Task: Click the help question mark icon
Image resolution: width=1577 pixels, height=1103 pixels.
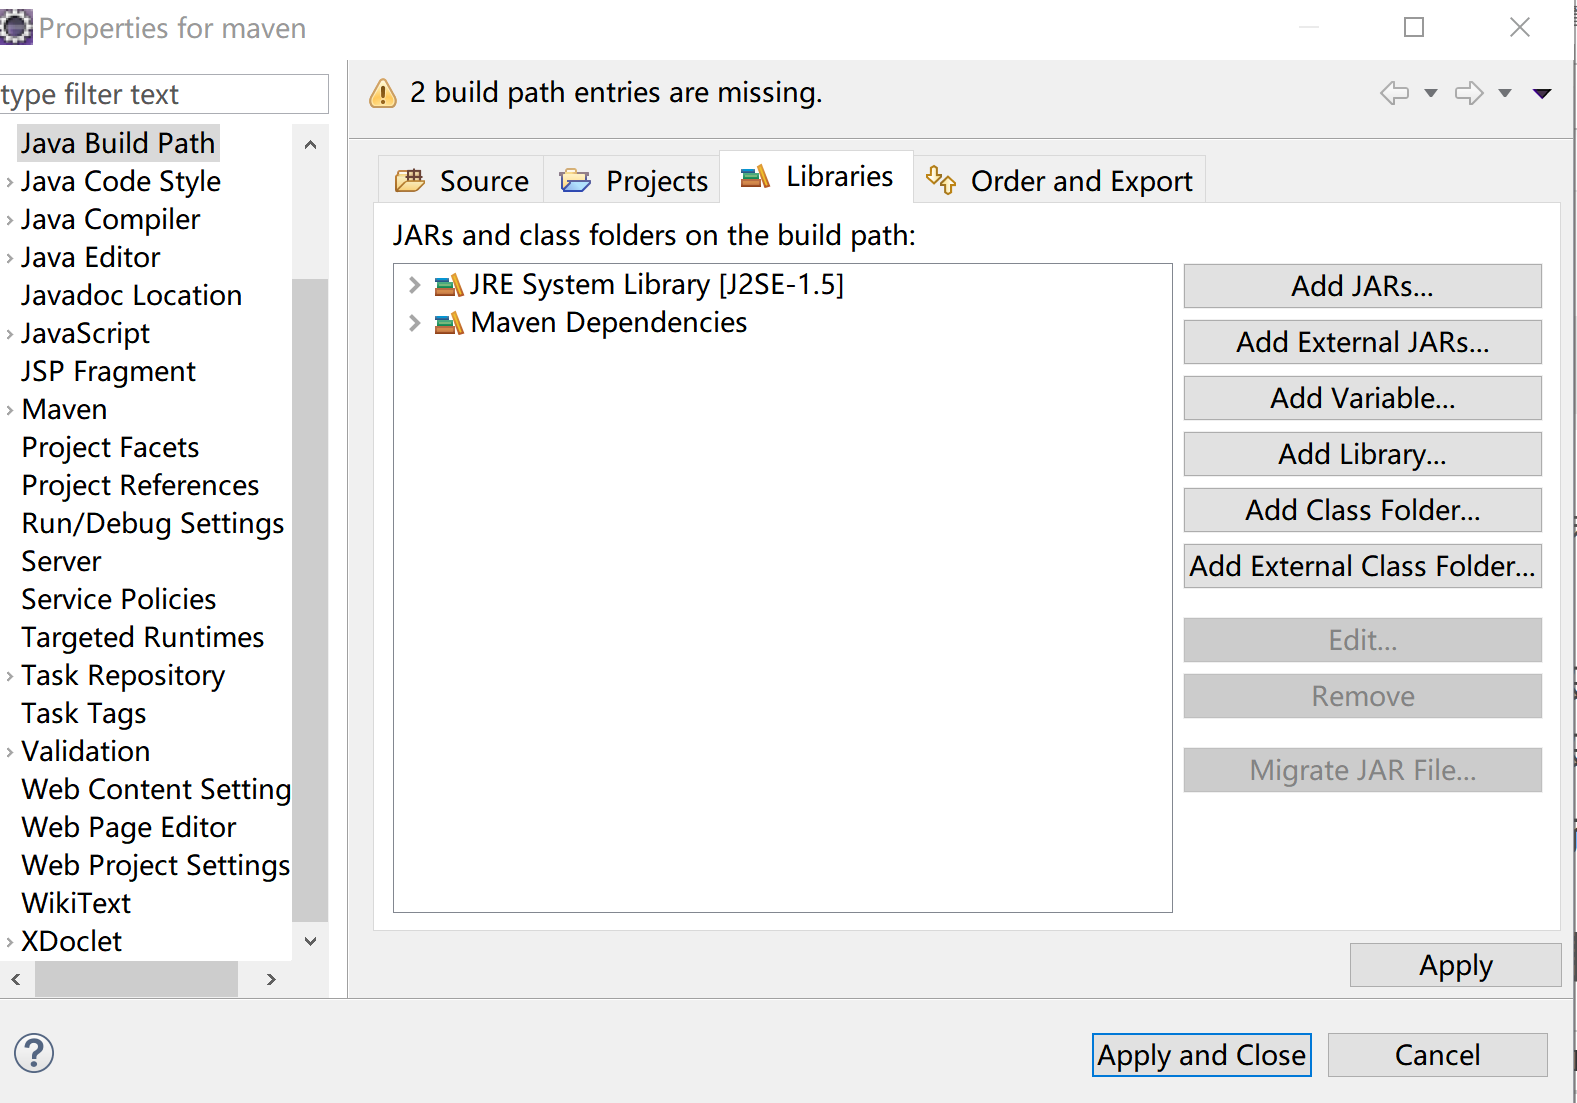Action: [x=34, y=1053]
